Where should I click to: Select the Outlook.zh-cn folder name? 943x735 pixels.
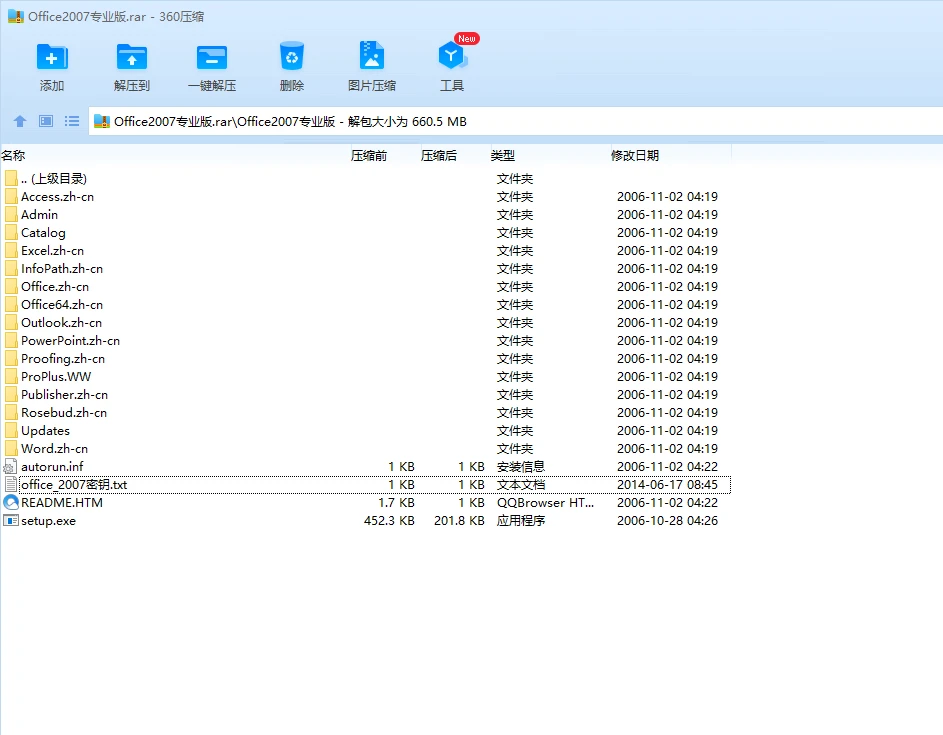(61, 323)
